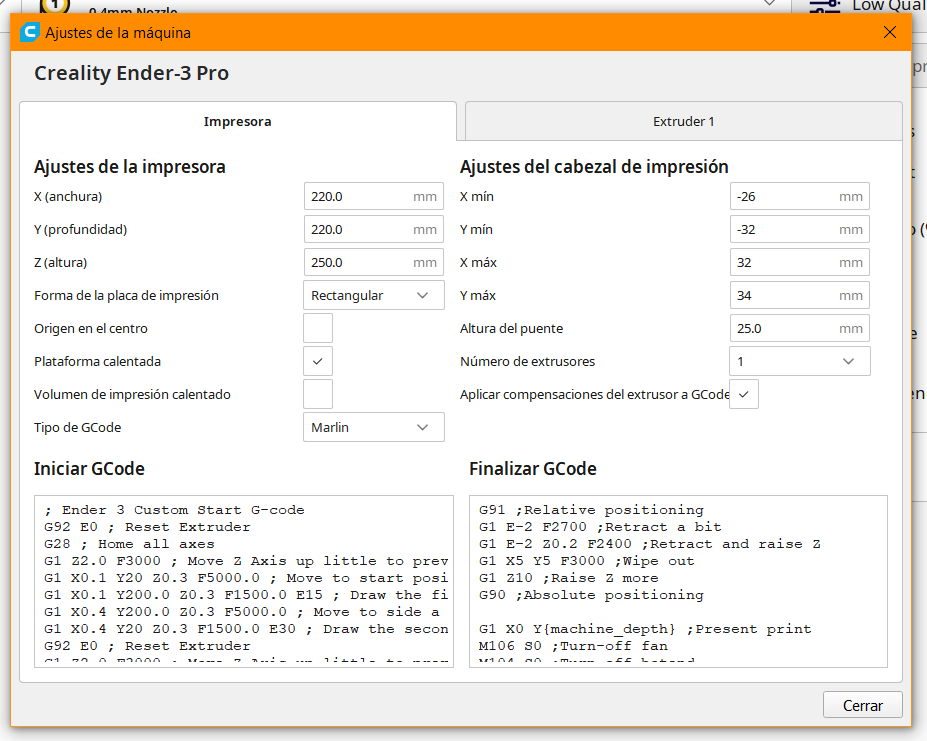The height and width of the screenshot is (741, 927).
Task: Click the 'G90 ;Absolute positioning' line
Action: (591, 595)
